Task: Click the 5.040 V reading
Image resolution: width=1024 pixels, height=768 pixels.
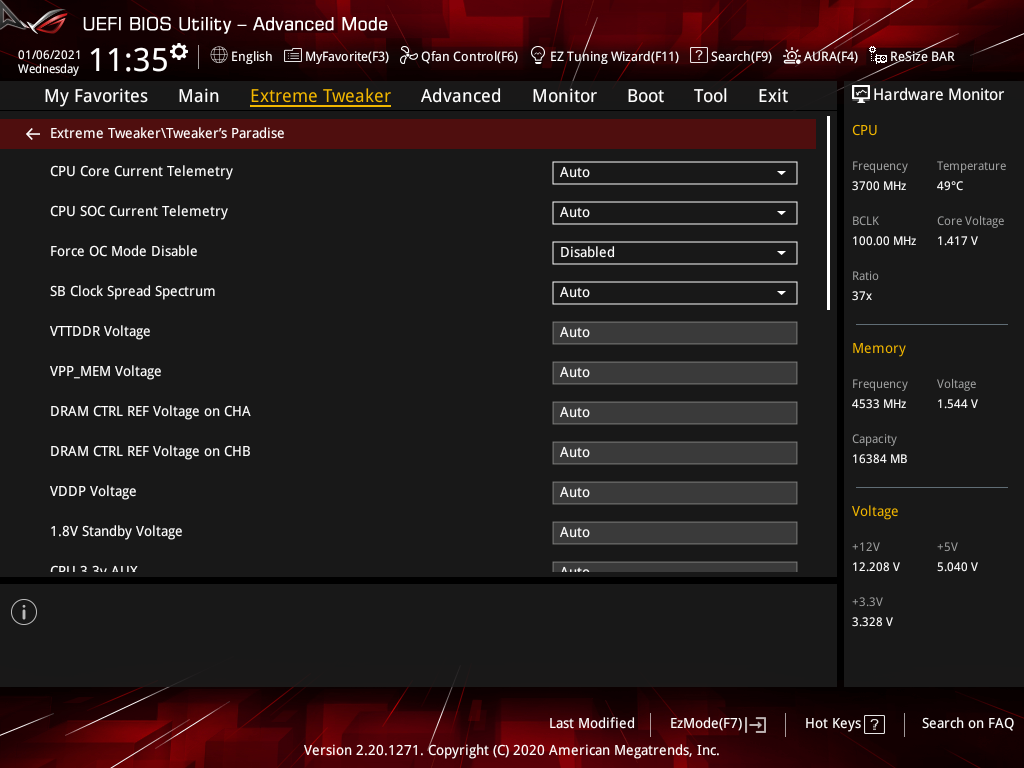Action: 957,567
